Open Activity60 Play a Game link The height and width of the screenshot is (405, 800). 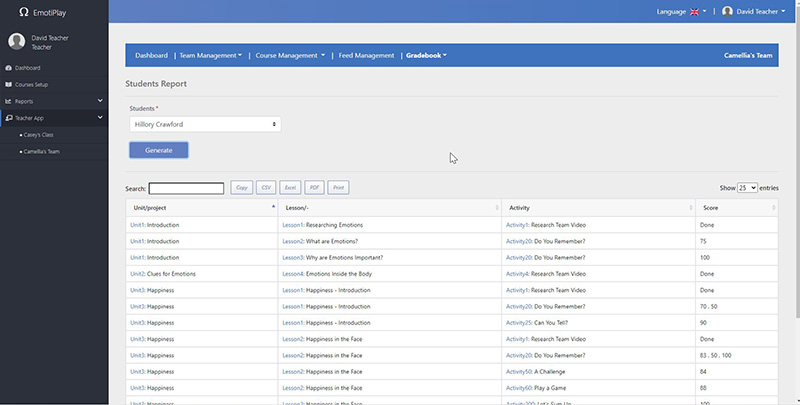tap(519, 388)
